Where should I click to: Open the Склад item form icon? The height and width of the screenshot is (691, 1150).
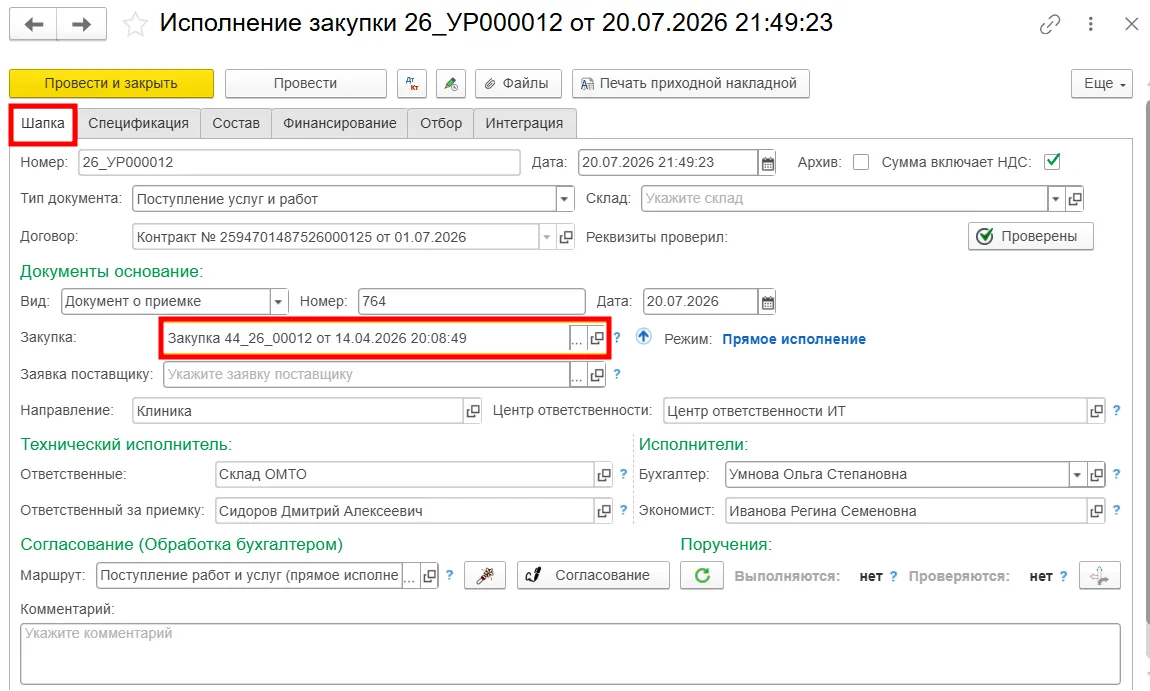(x=1074, y=199)
